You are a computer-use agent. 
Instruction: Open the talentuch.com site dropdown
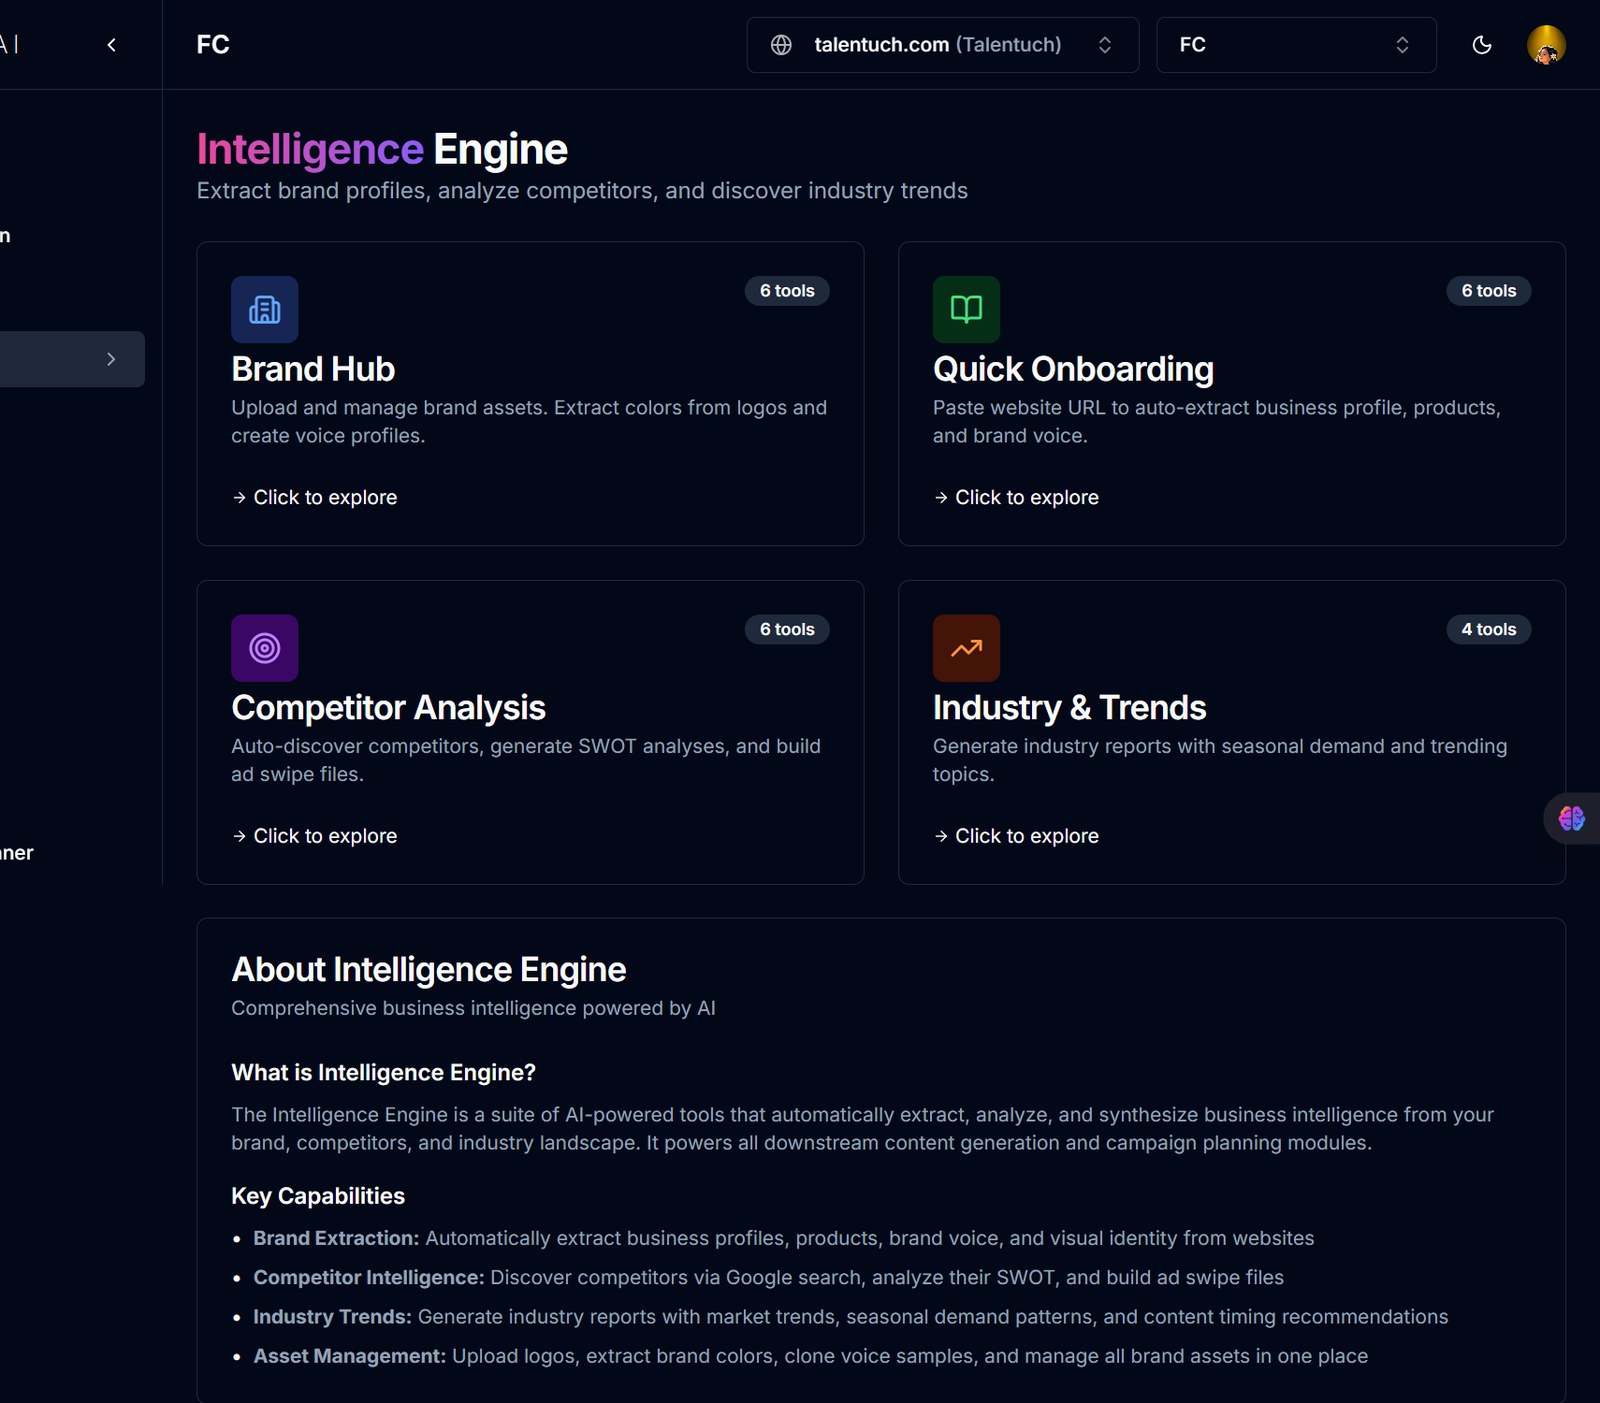pyautogui.click(x=942, y=45)
